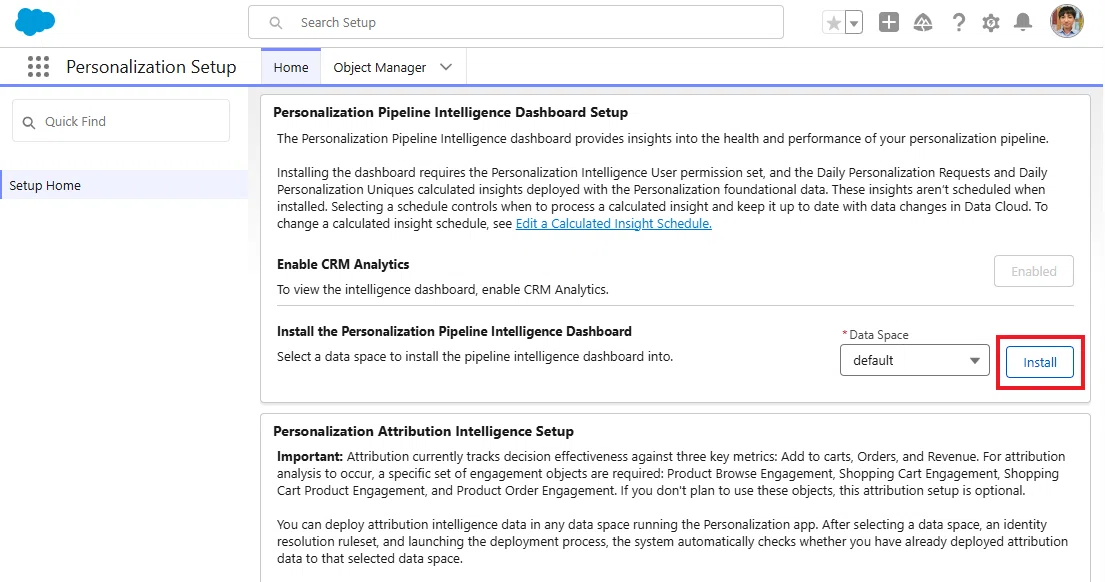Image resolution: width=1105 pixels, height=582 pixels.
Task: Open the user profile avatar
Action: click(1066, 22)
